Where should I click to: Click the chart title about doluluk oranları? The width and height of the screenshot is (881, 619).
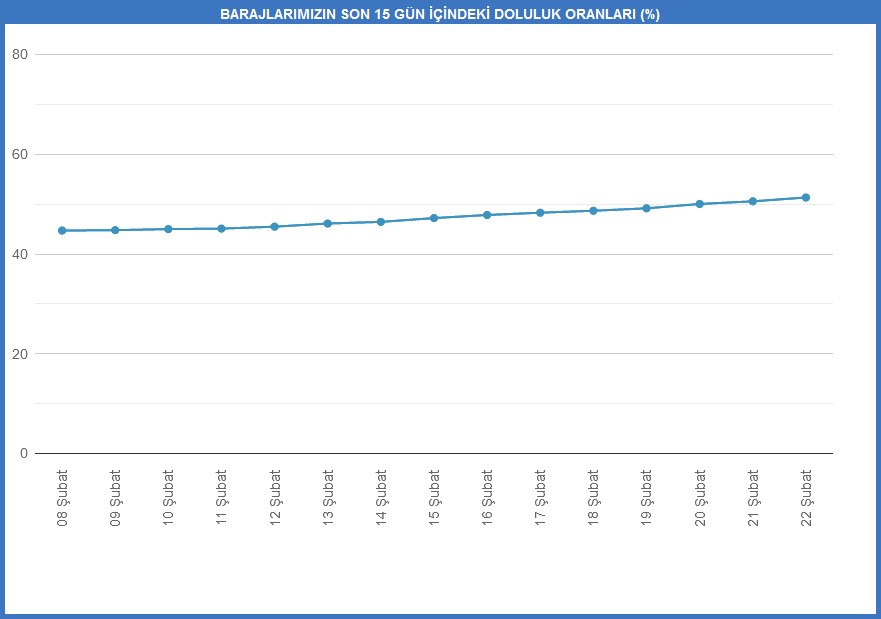[x=440, y=14]
